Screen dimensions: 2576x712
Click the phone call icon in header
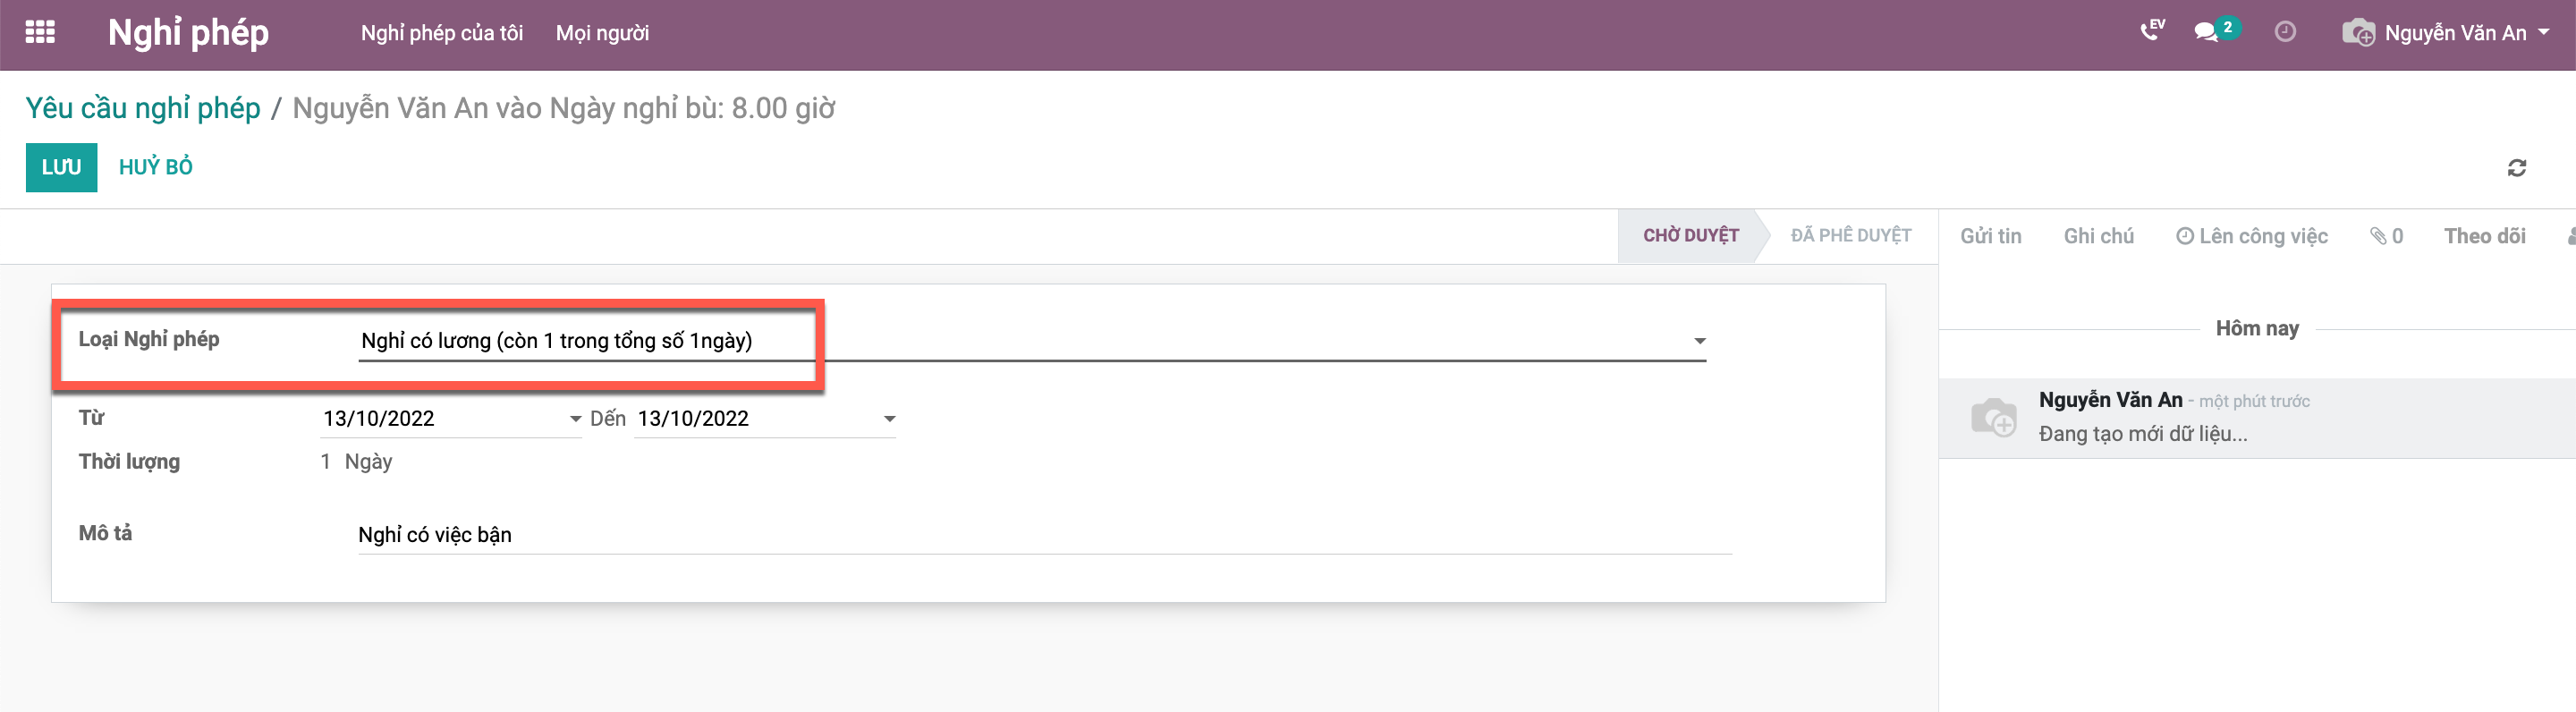click(2151, 32)
